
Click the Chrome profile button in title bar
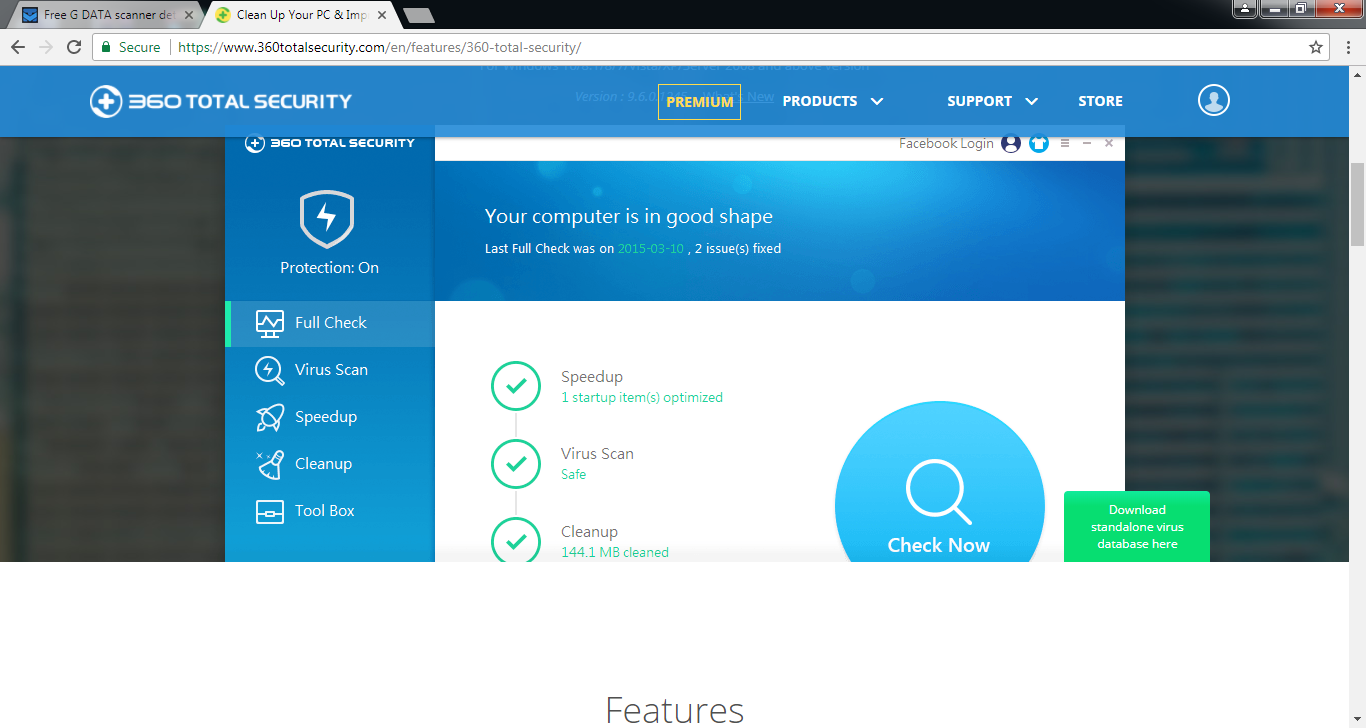click(1244, 8)
